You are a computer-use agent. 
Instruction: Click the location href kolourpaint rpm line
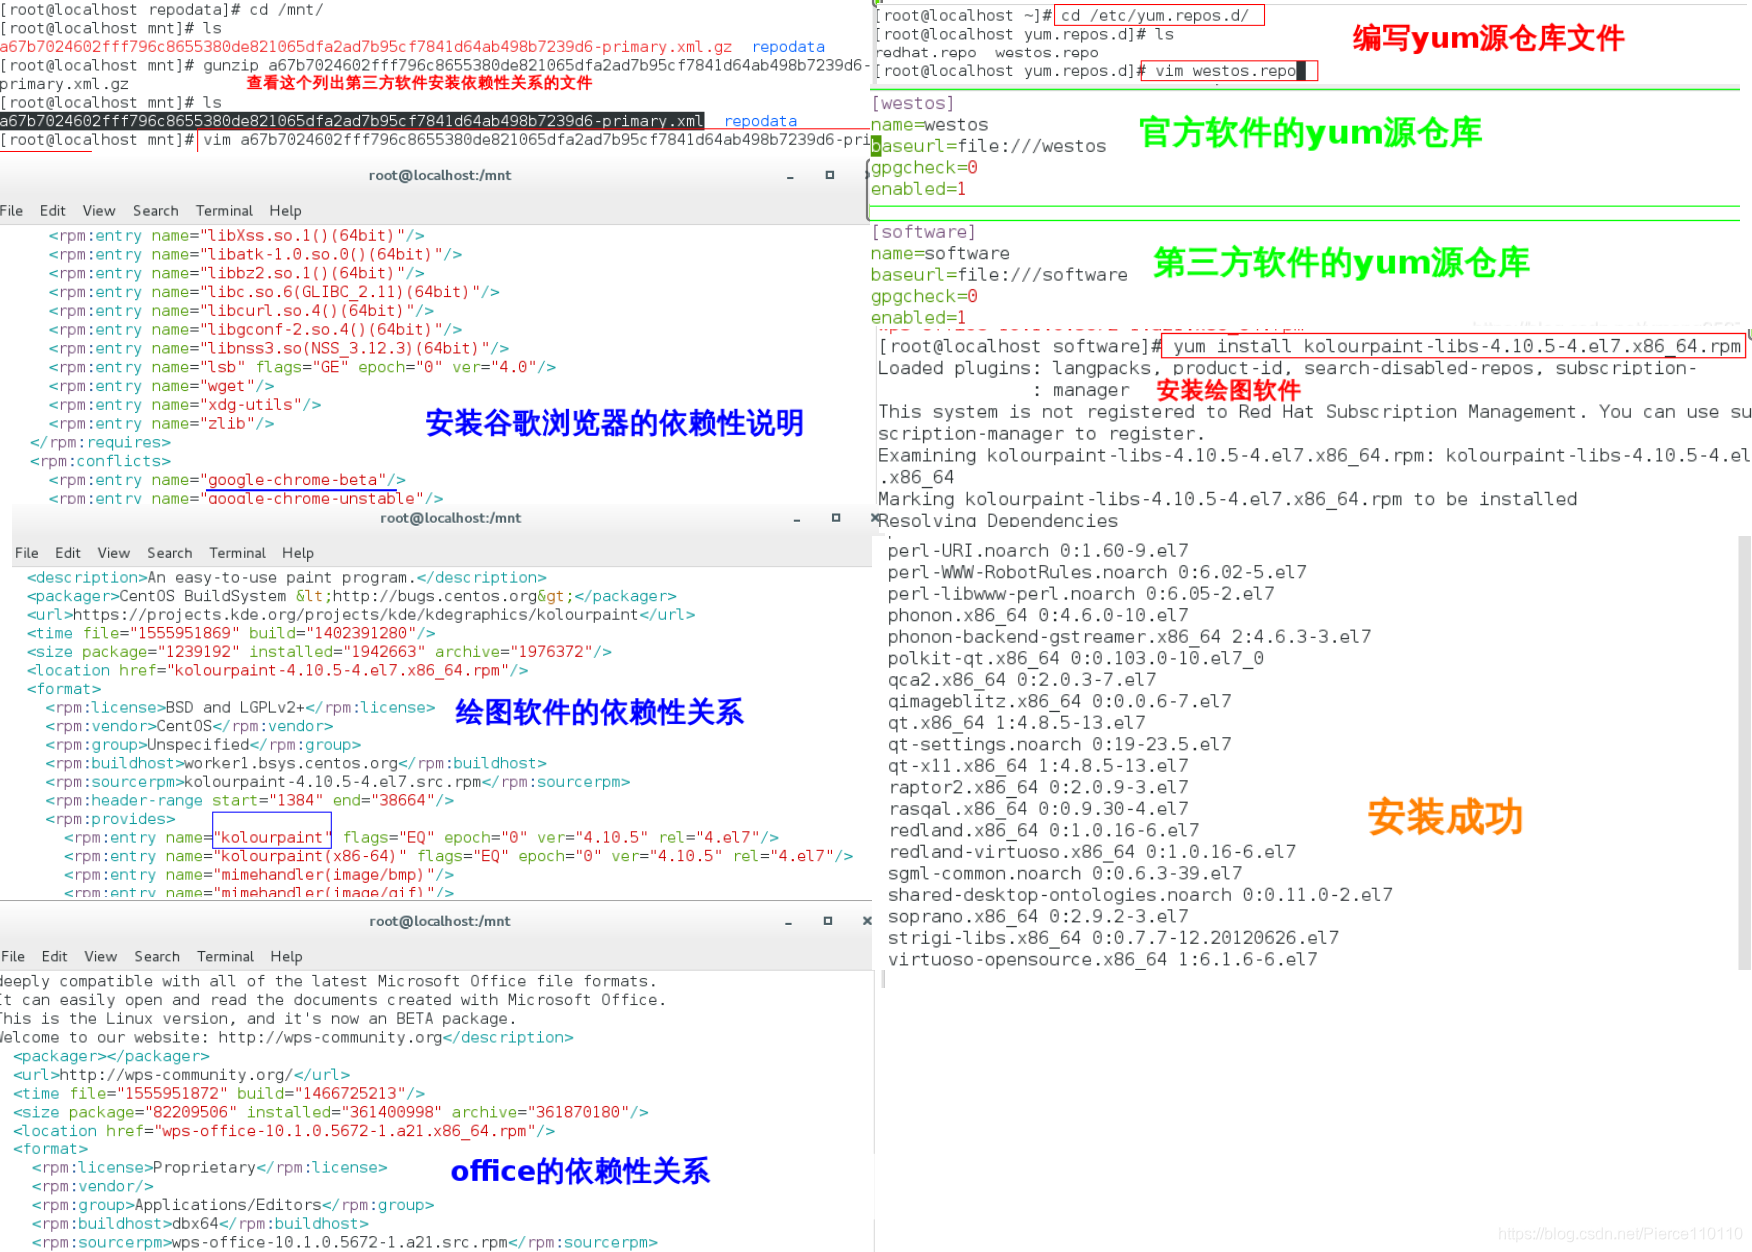tap(277, 671)
